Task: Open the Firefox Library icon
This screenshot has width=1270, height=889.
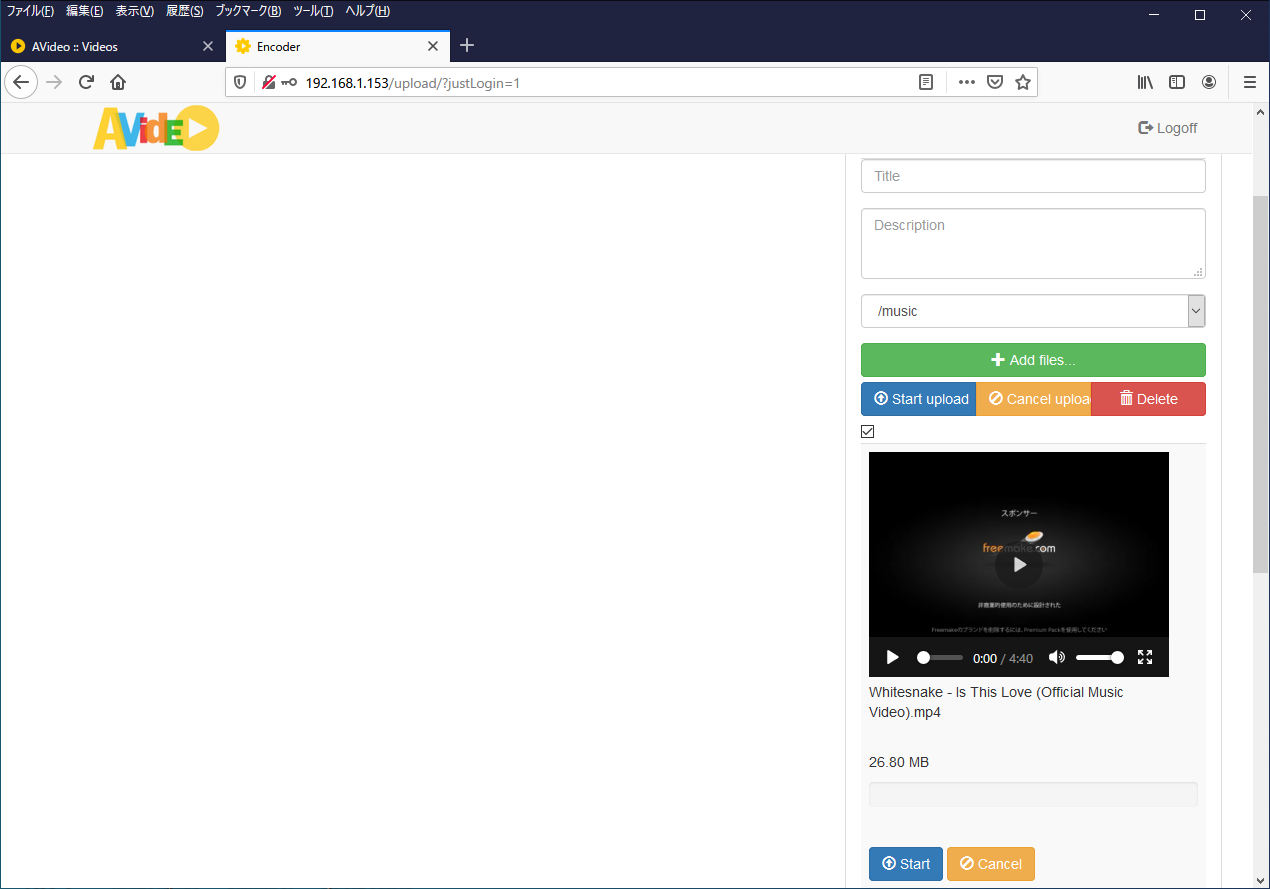Action: pyautogui.click(x=1145, y=82)
